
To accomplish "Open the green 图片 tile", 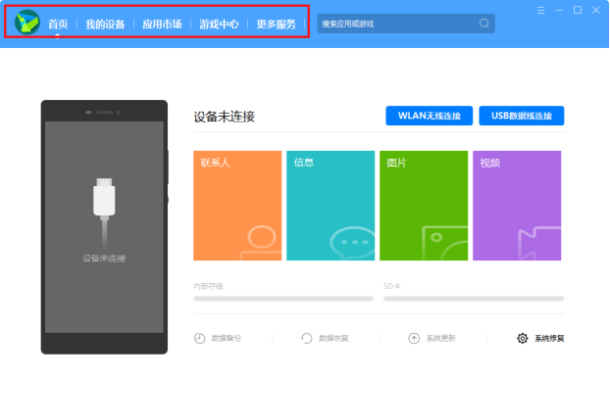I will point(424,205).
